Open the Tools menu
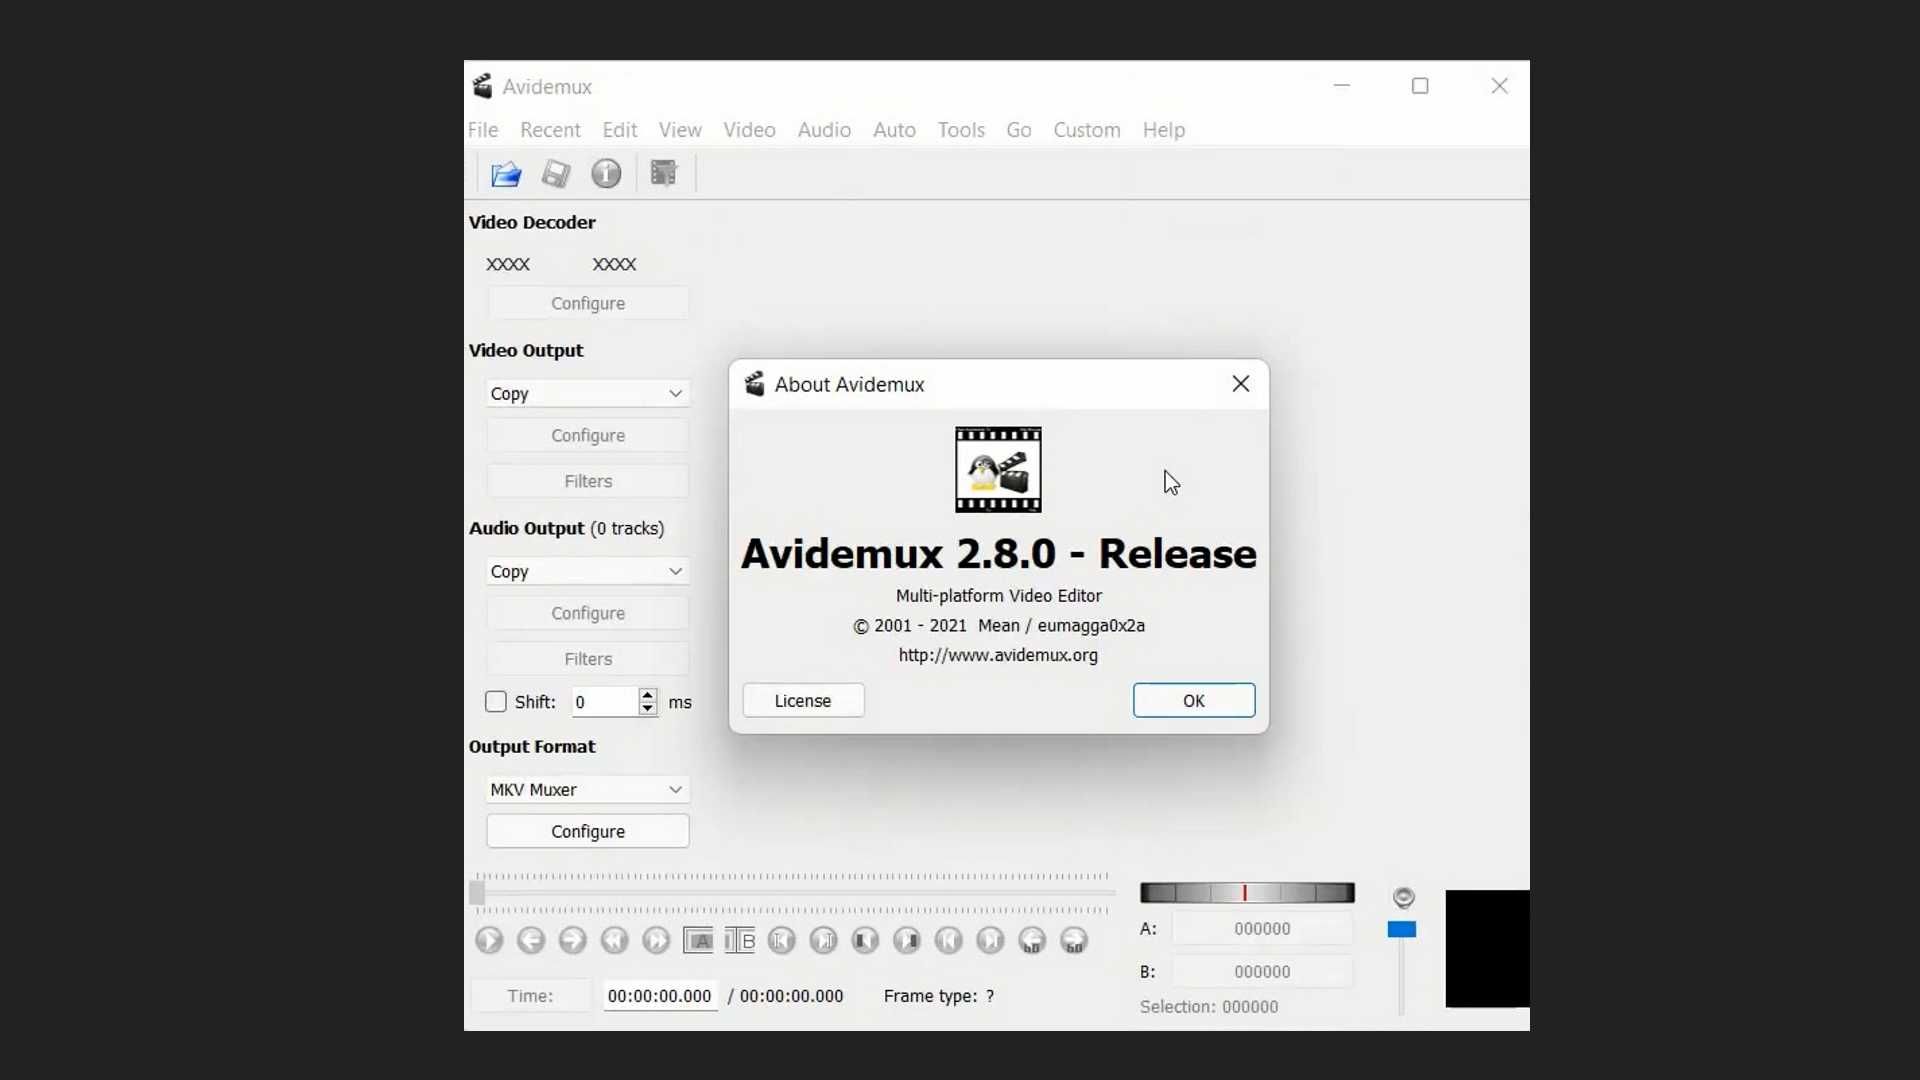Screen dimensions: 1920x1080 click(961, 129)
